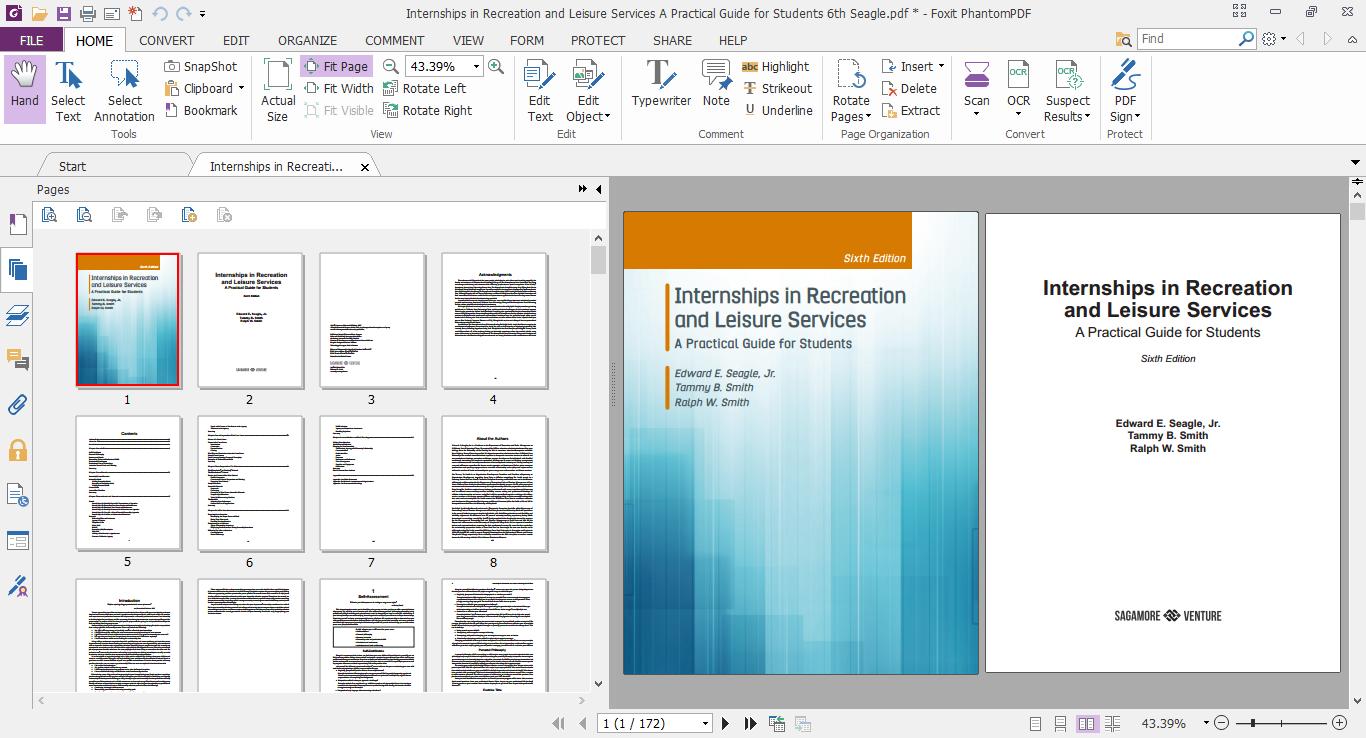The image size is (1366, 738).
Task: Switch to the CONVERT tab
Action: tap(166, 40)
